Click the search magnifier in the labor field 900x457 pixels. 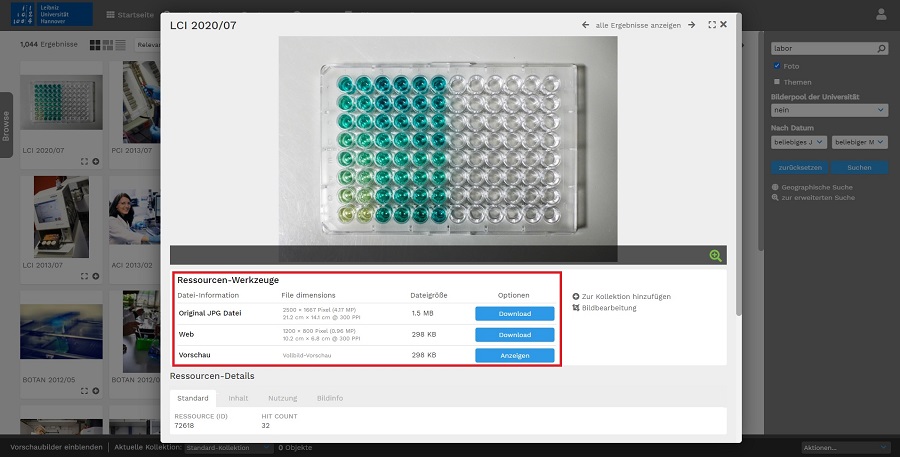pyautogui.click(x=882, y=49)
